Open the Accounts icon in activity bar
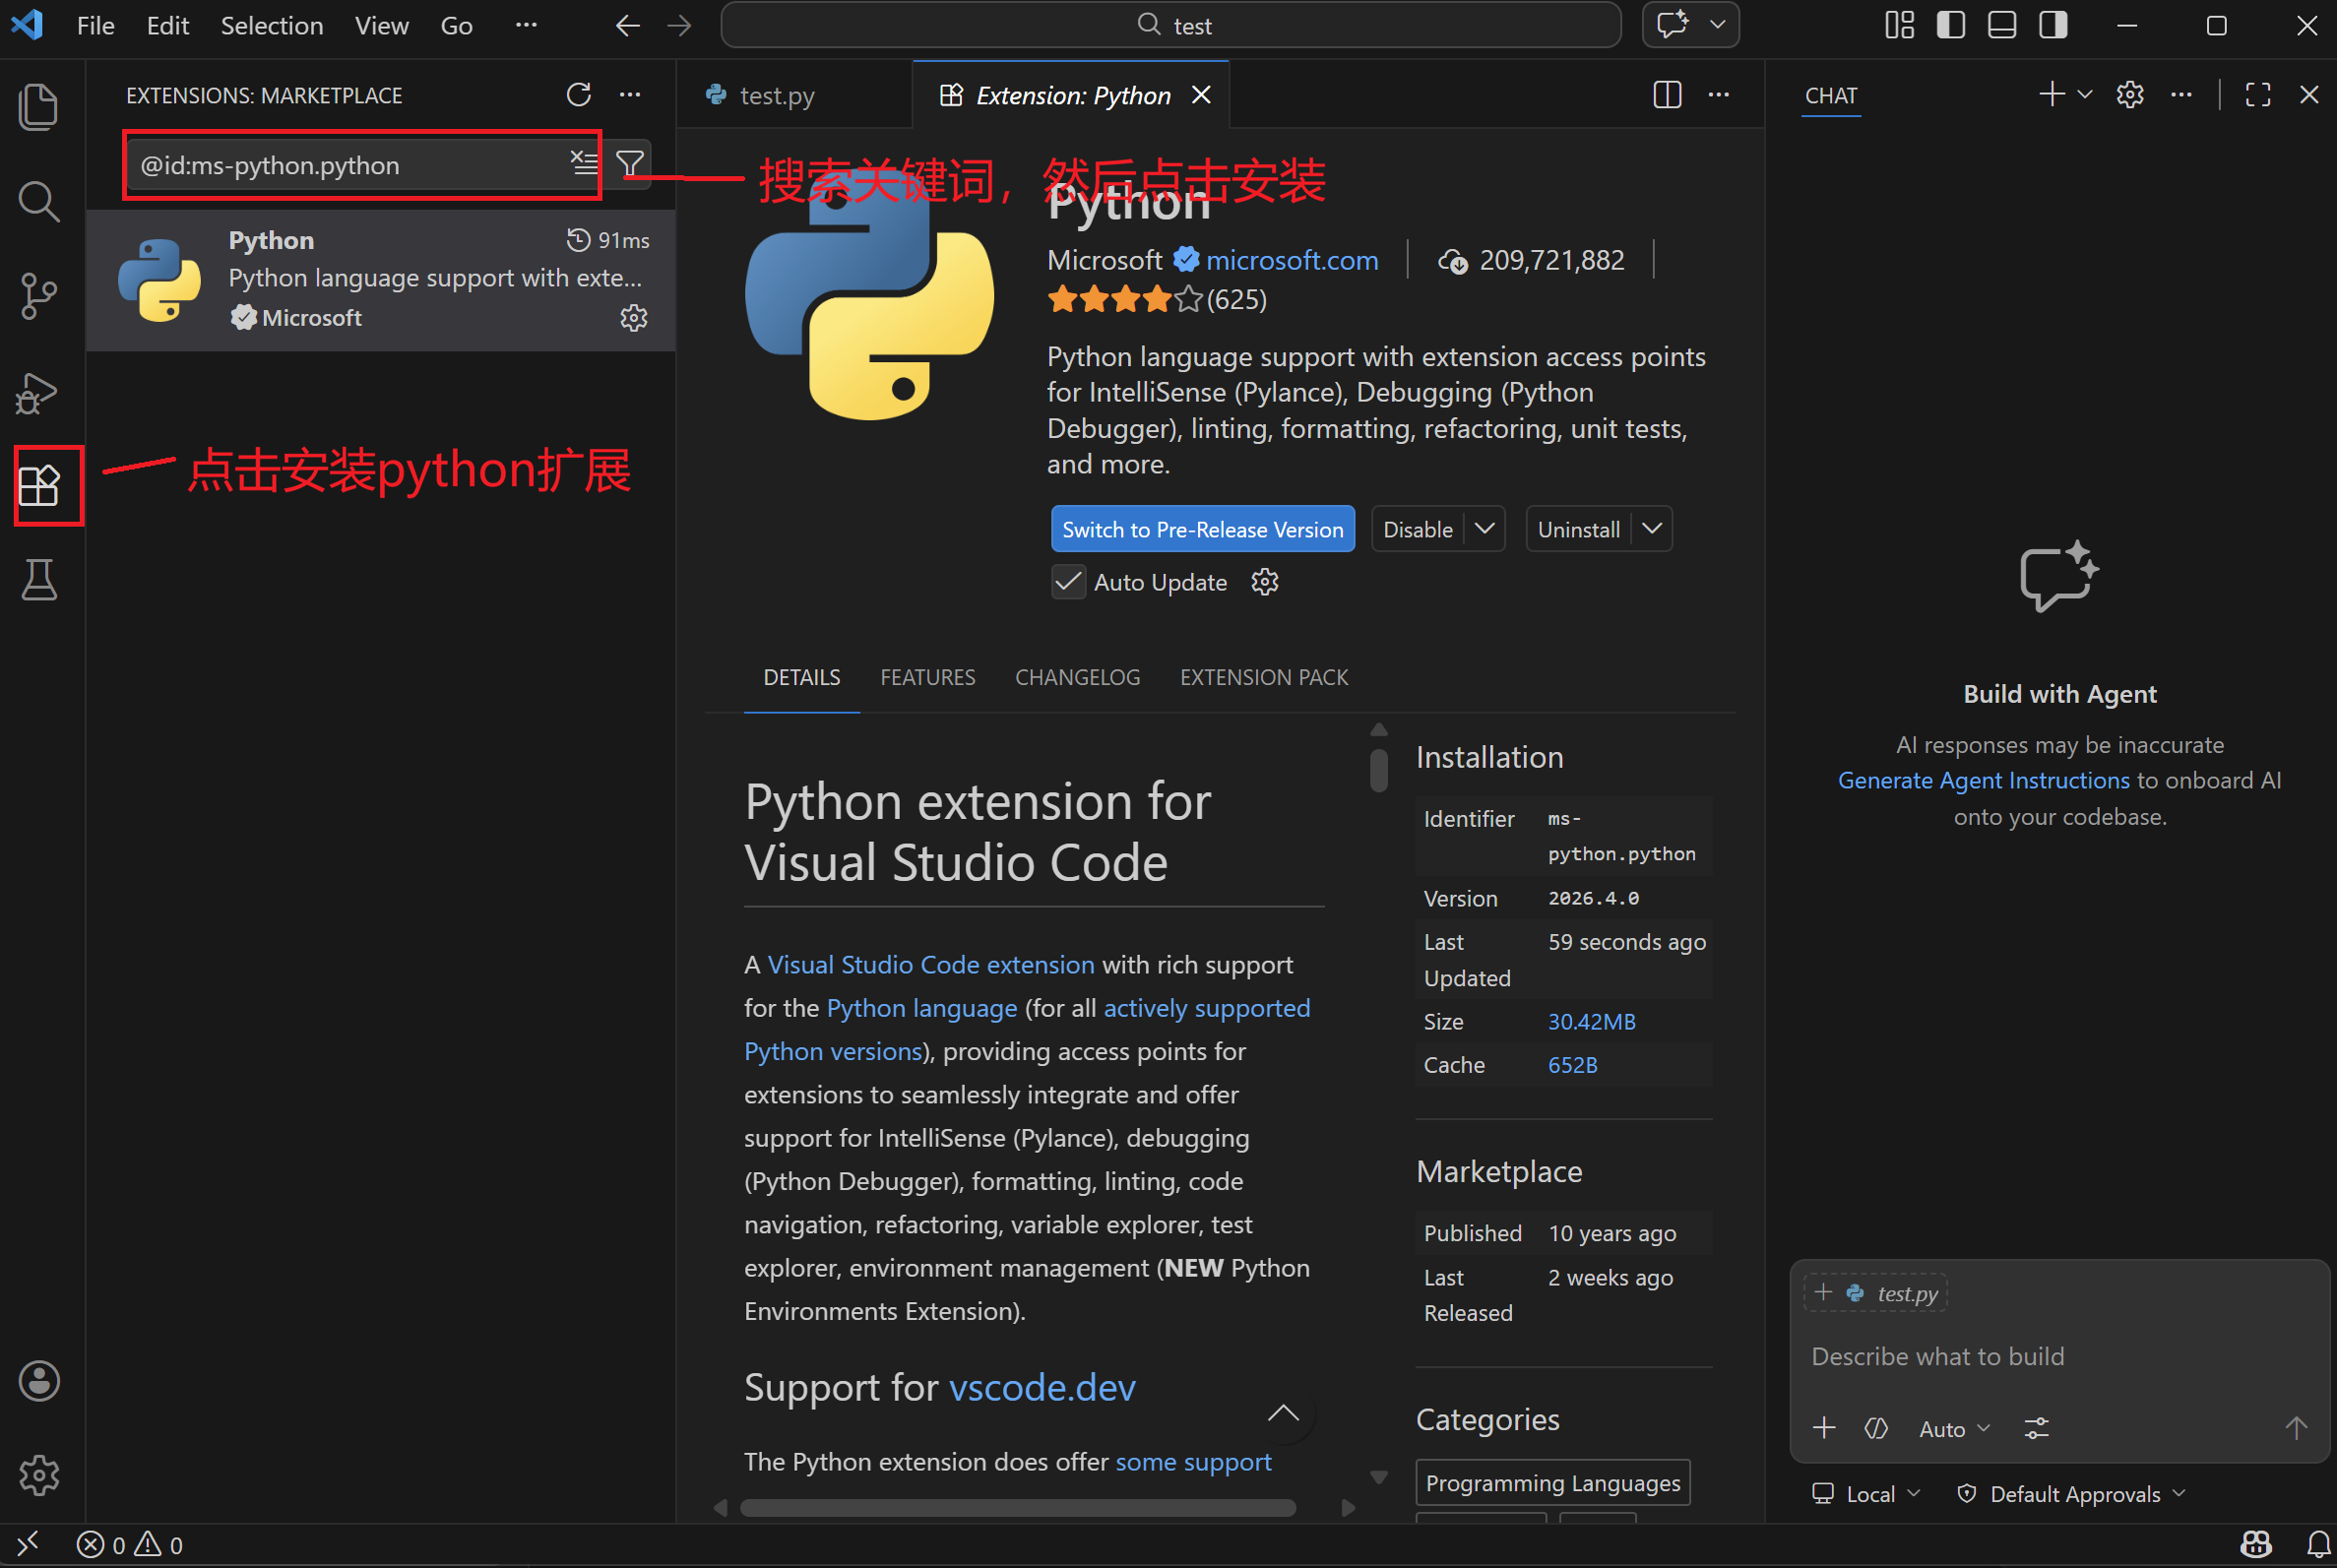Image resolution: width=2337 pixels, height=1568 pixels. pyautogui.click(x=38, y=1381)
